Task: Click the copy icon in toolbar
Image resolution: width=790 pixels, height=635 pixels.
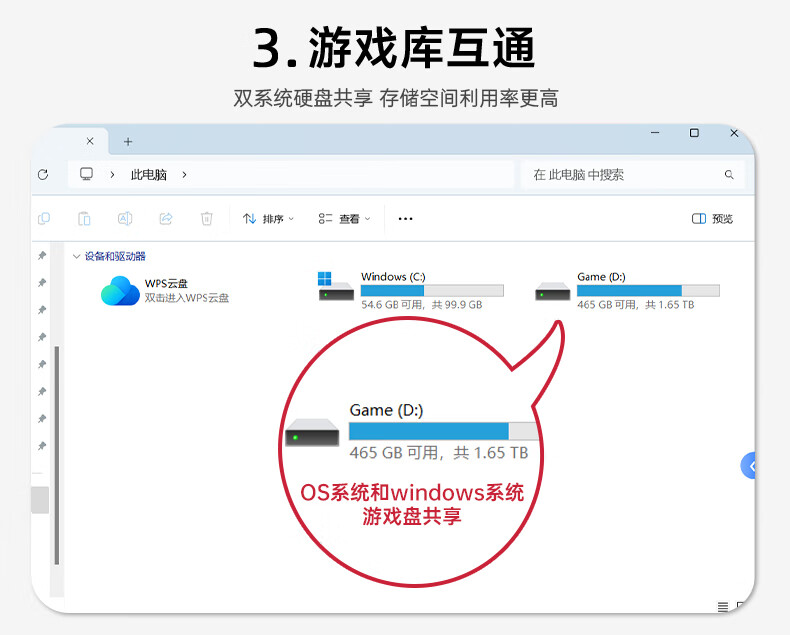Action: point(44,219)
